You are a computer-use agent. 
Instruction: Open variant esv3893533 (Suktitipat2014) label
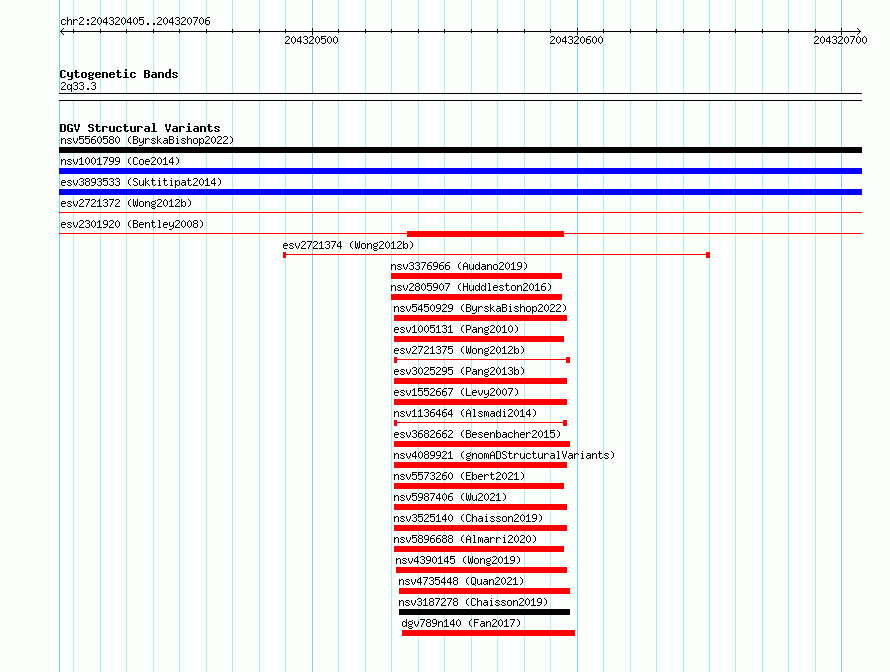point(141,182)
